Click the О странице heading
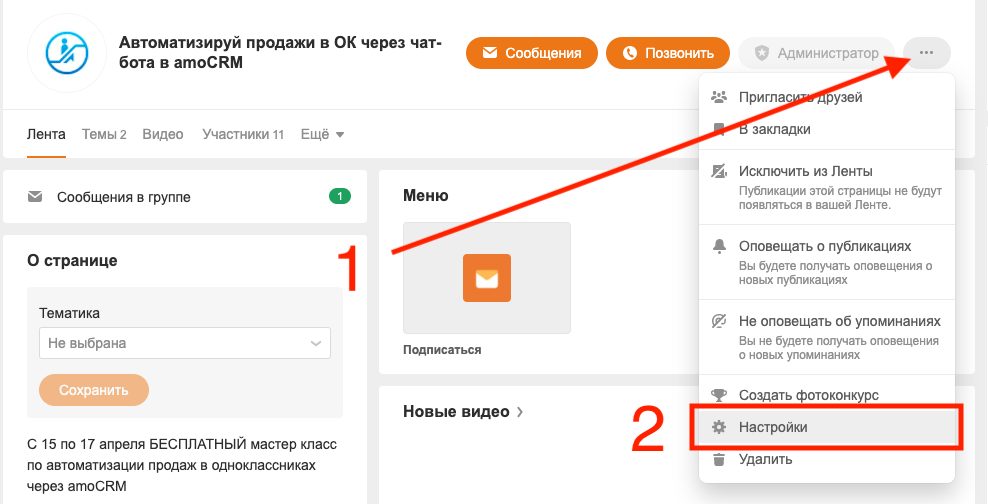 click(x=72, y=261)
